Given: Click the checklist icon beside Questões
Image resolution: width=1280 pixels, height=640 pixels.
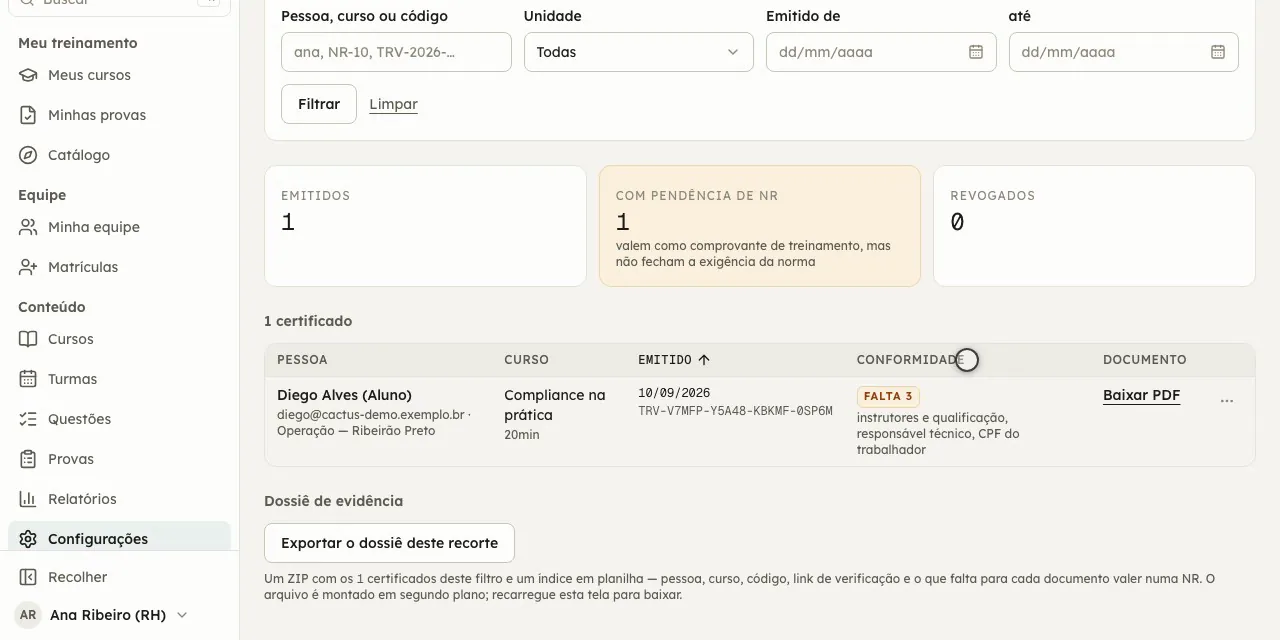Looking at the screenshot, I should (x=28, y=419).
